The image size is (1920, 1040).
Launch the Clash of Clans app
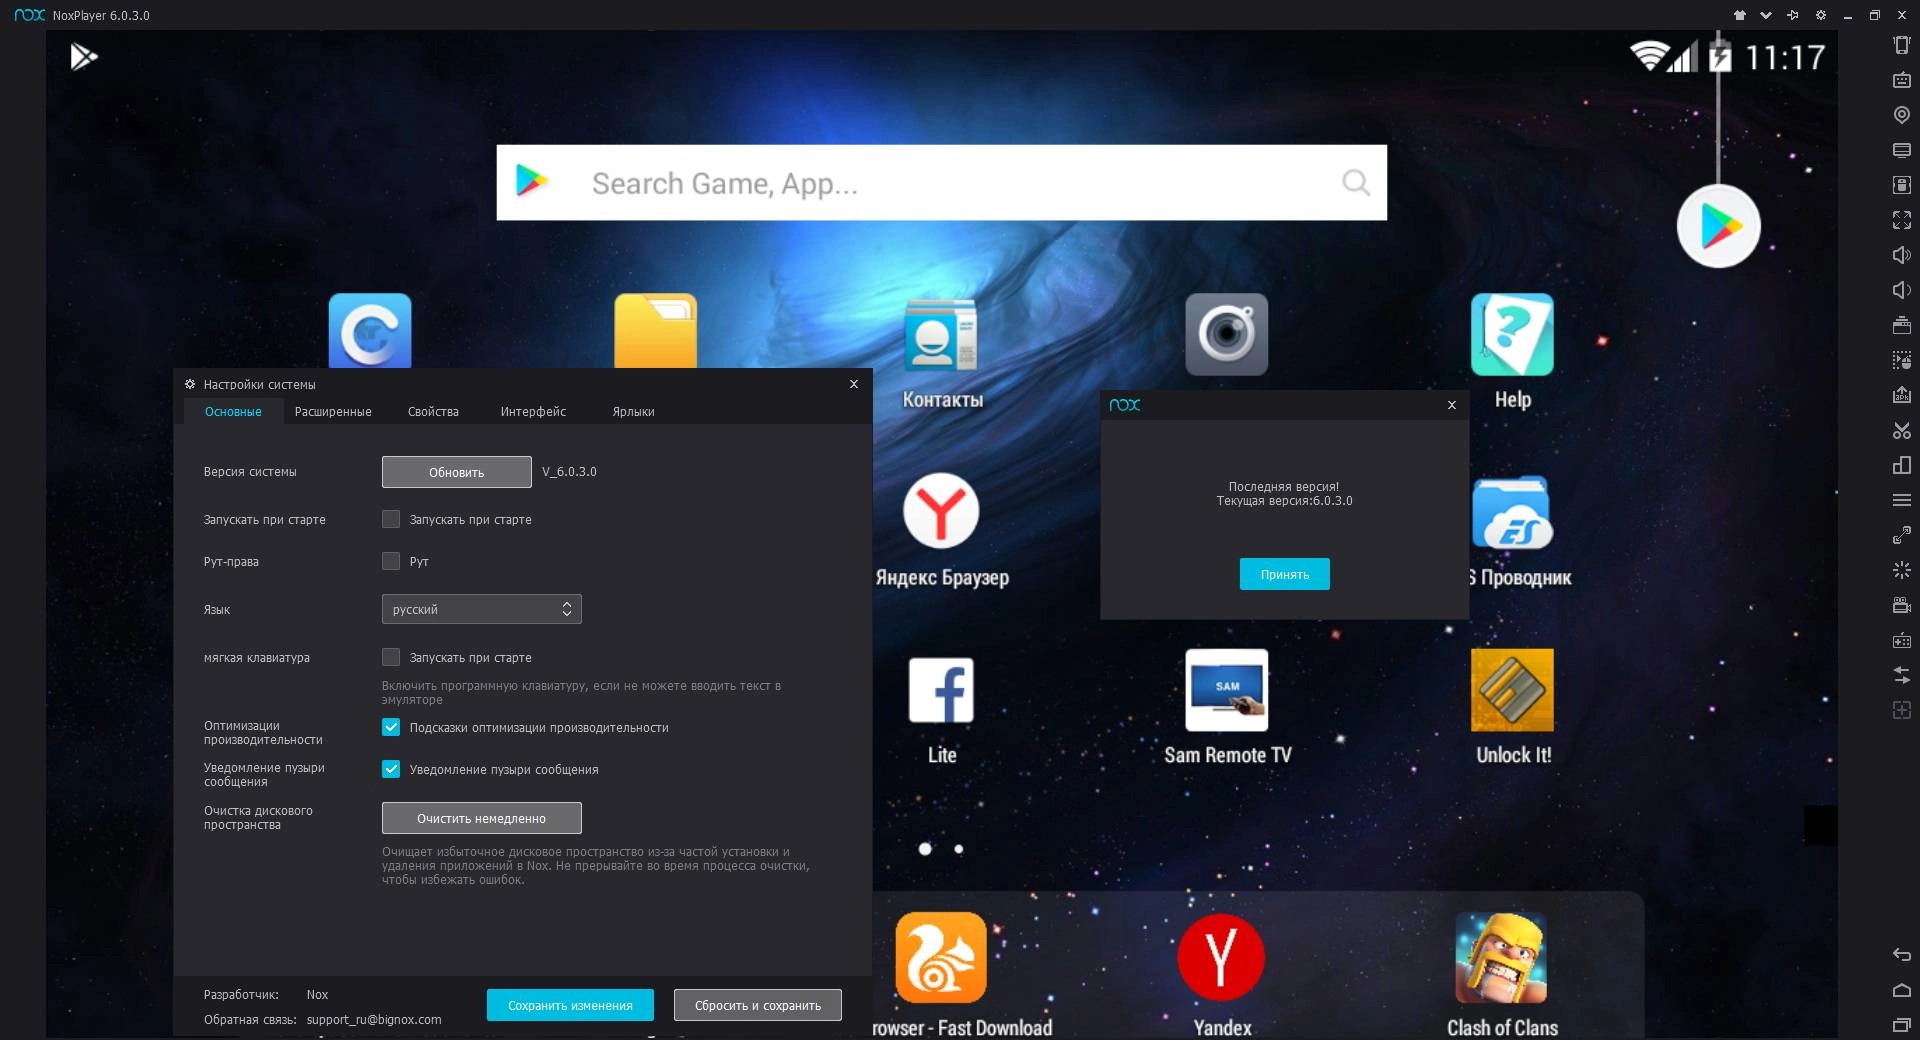pyautogui.click(x=1501, y=957)
